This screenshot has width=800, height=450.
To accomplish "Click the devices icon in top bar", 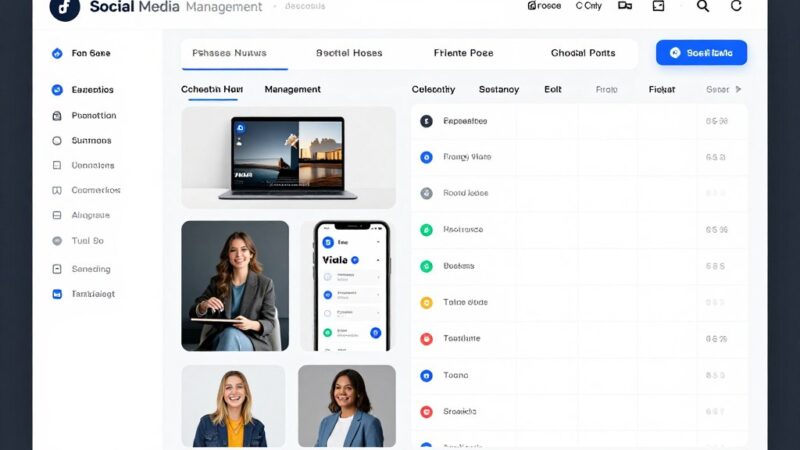I will click(625, 6).
